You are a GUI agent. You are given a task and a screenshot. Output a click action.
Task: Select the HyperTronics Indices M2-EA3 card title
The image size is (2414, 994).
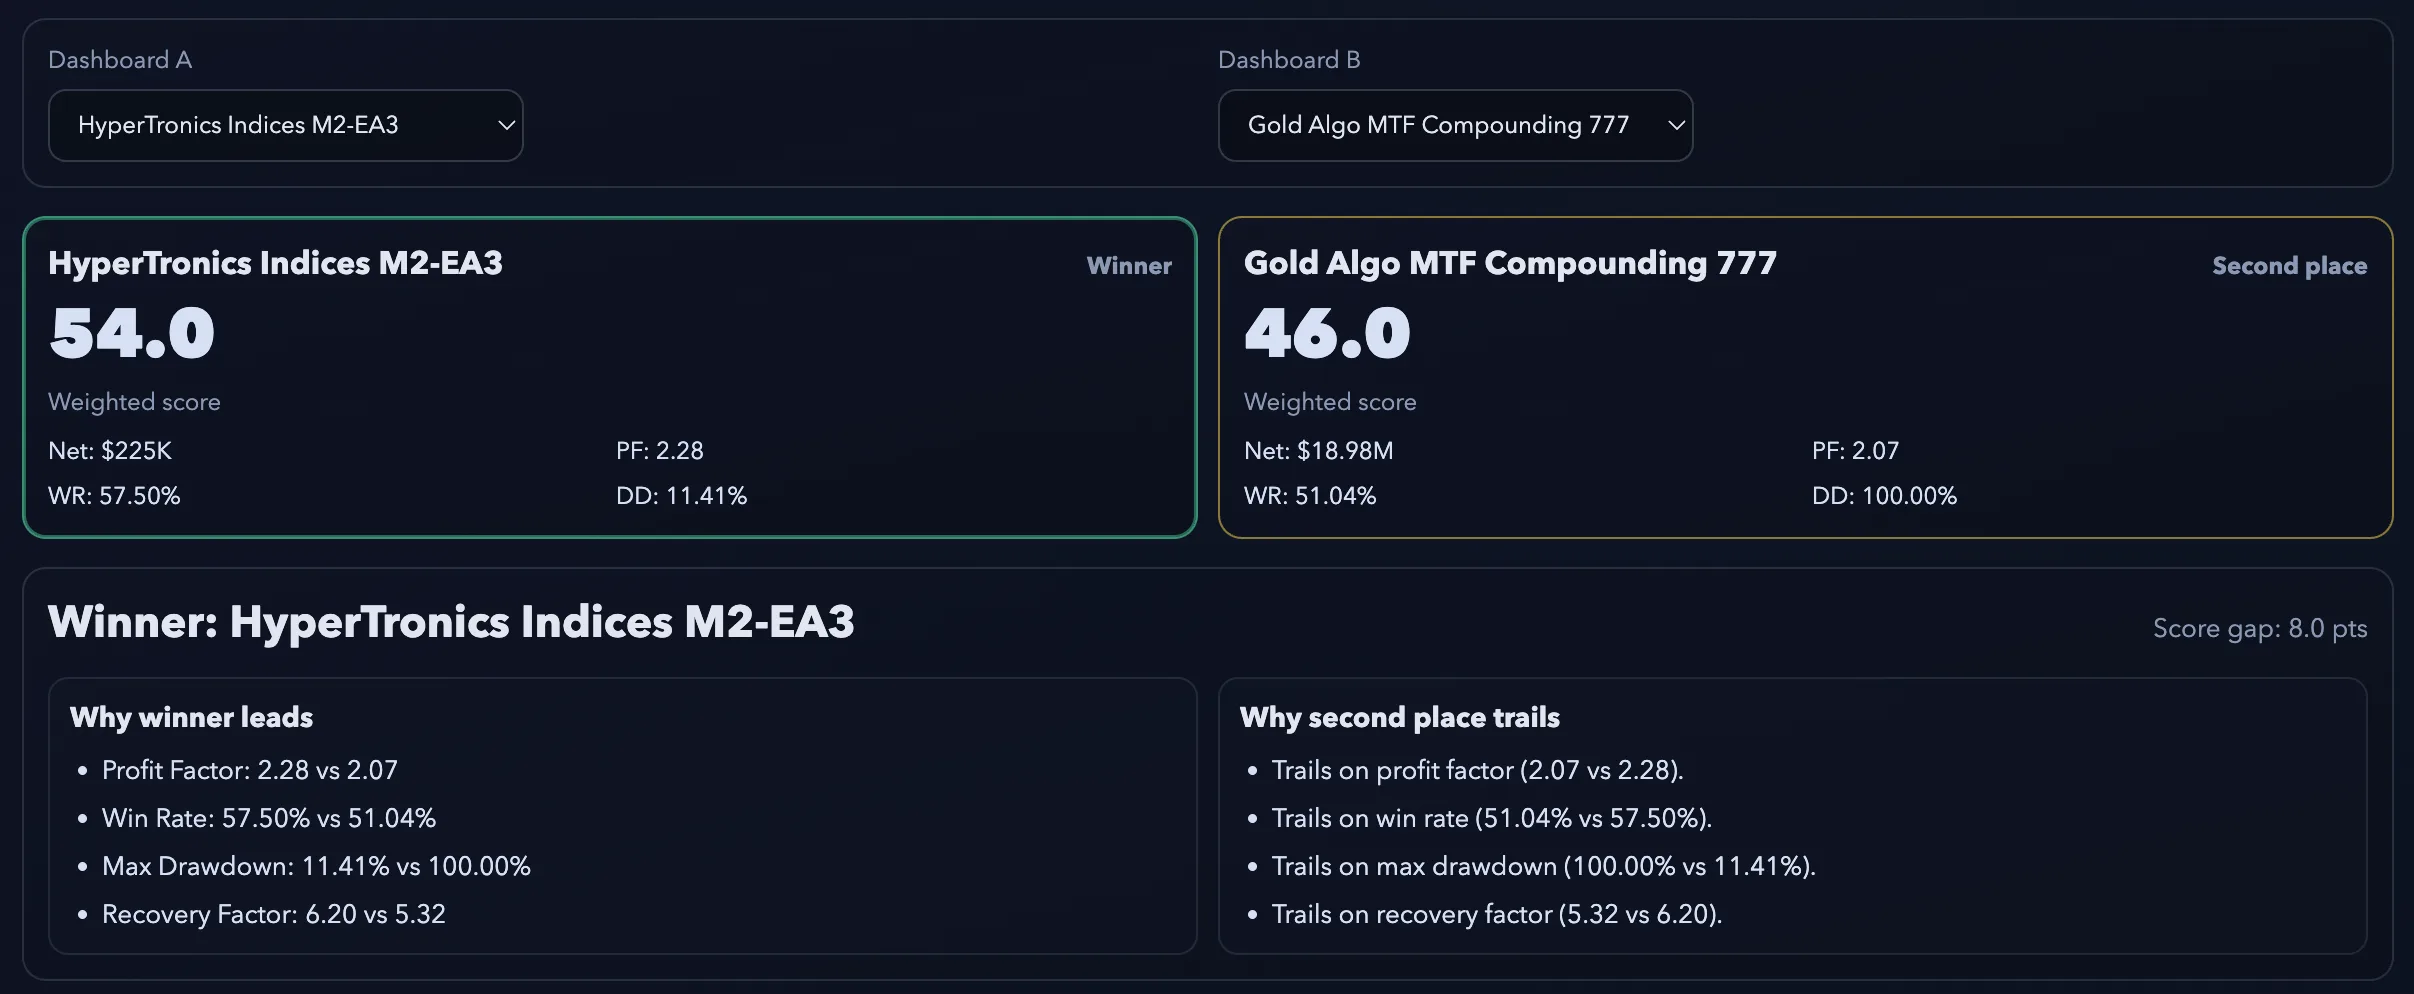point(276,263)
